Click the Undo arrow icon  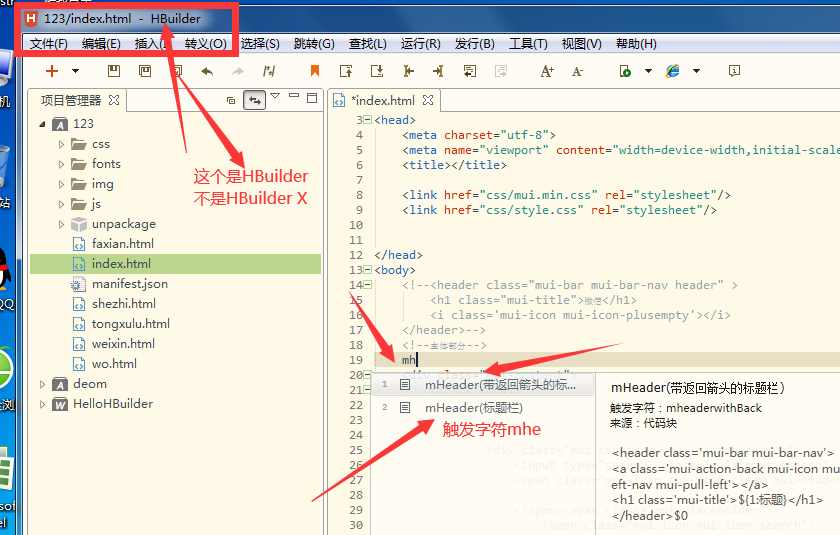tap(207, 71)
